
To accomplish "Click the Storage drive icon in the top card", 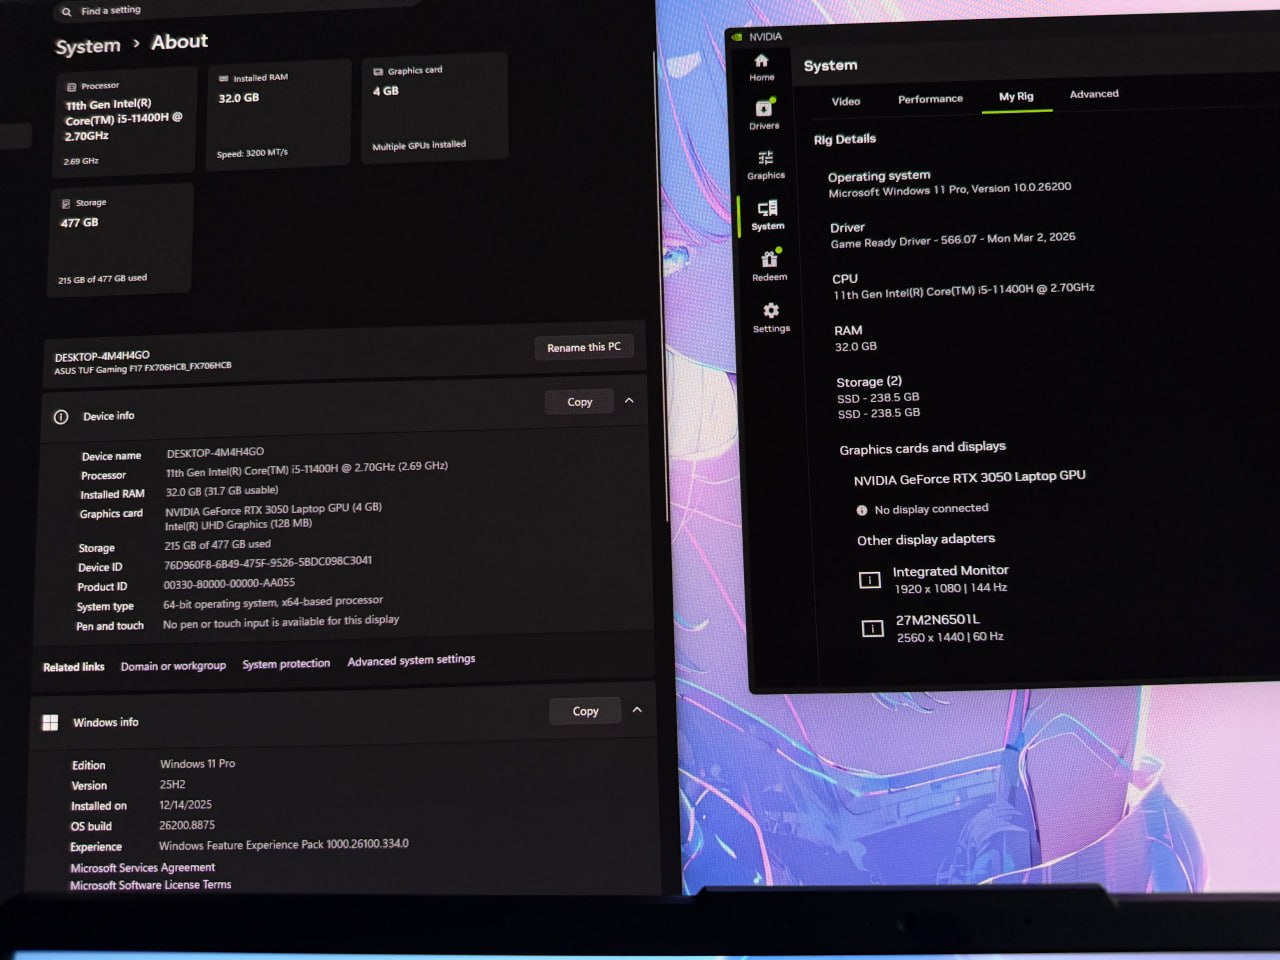I will tap(66, 204).
